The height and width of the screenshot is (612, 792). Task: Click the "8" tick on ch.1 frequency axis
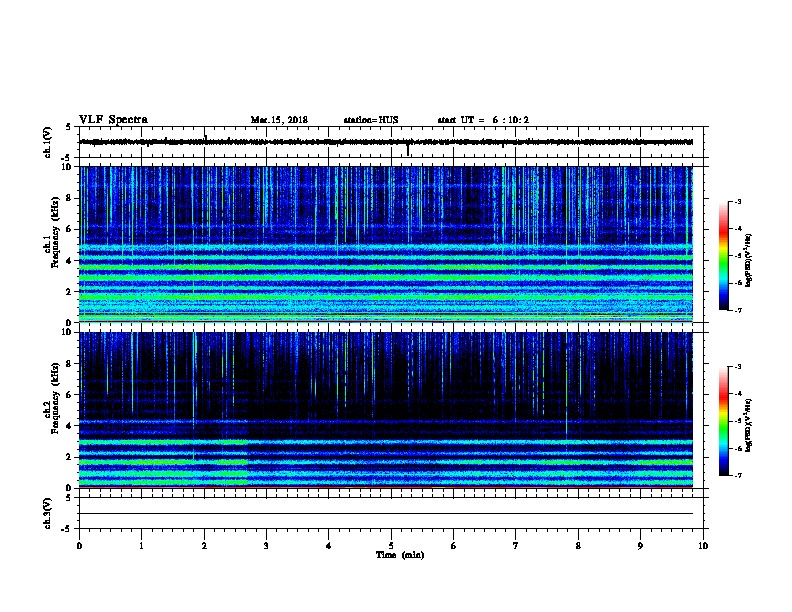tap(70, 198)
